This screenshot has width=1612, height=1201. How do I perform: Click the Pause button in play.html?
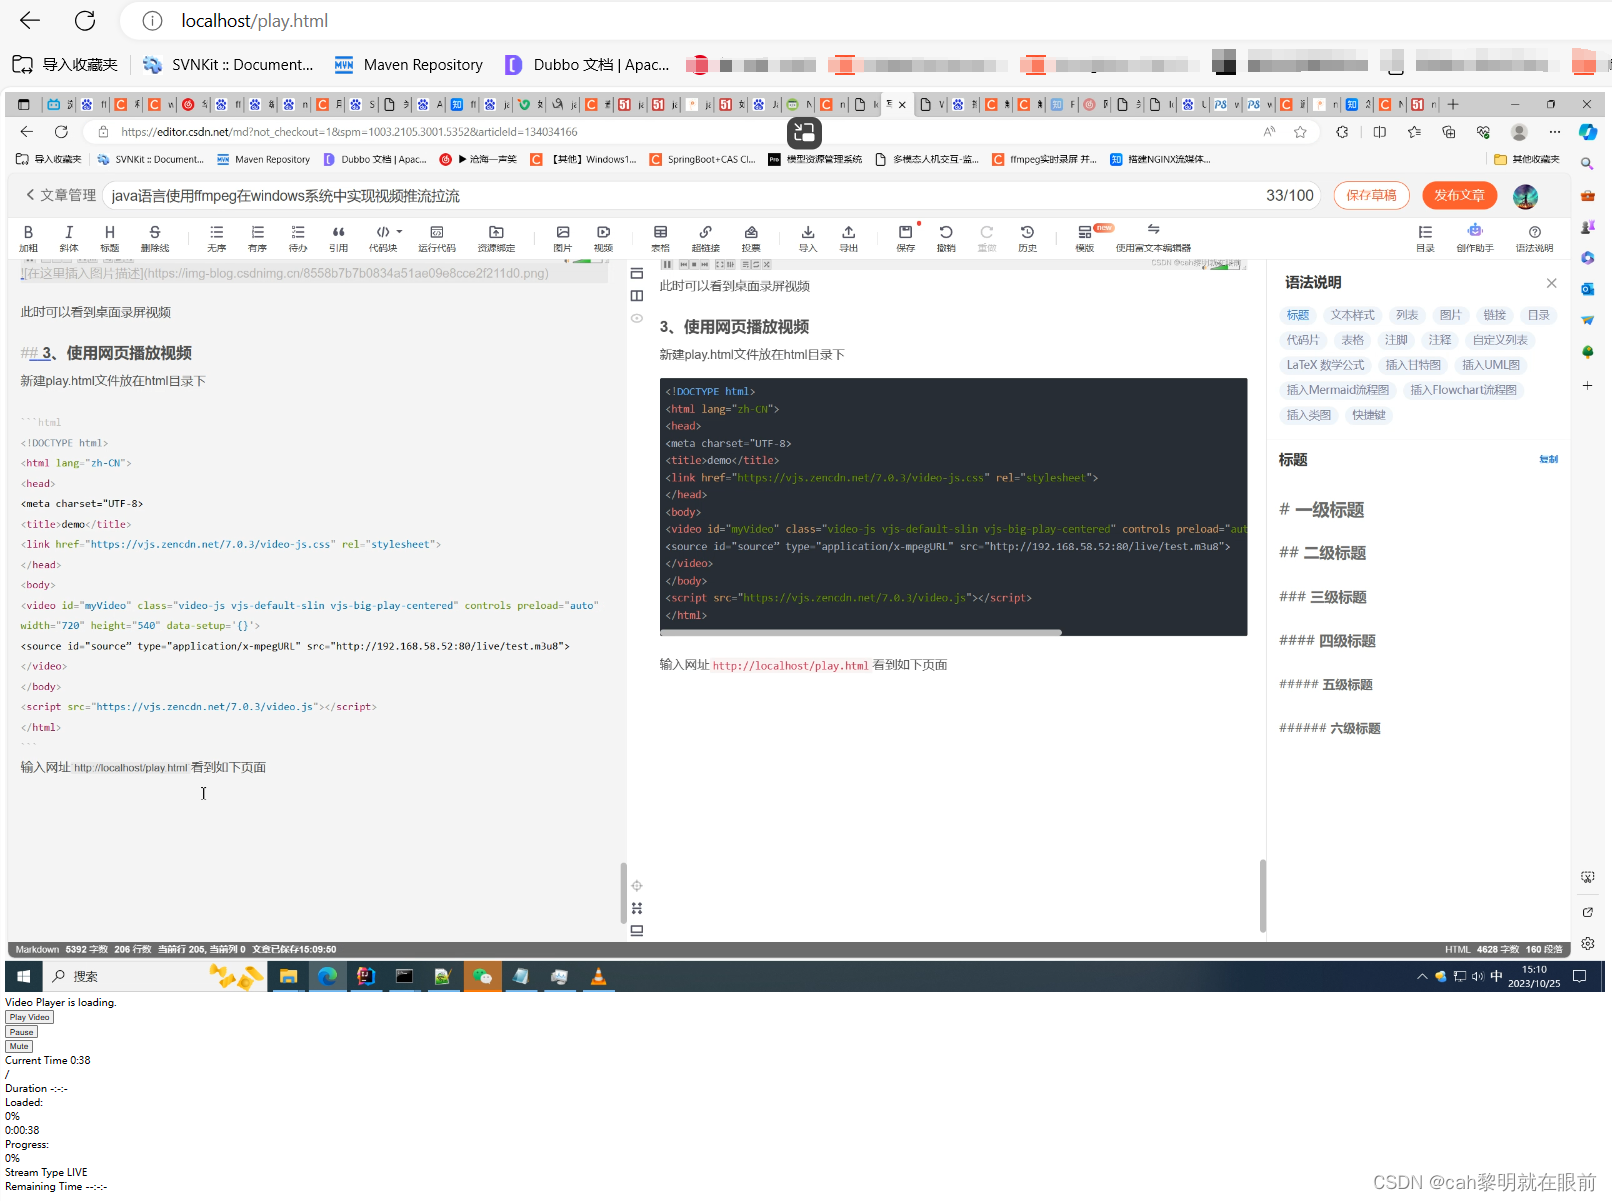(21, 1032)
